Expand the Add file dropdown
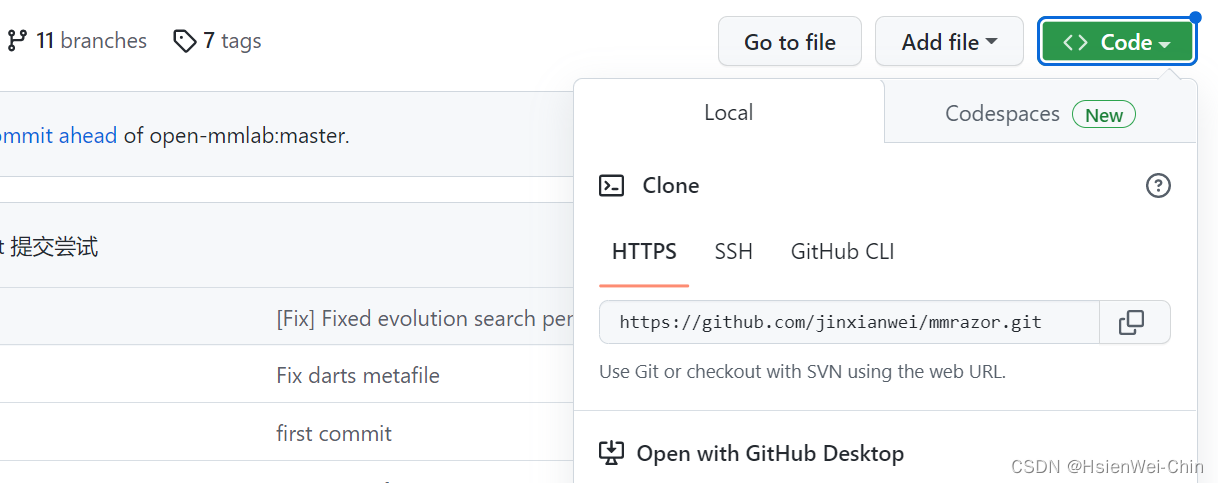Image resolution: width=1218 pixels, height=483 pixels. coord(949,42)
